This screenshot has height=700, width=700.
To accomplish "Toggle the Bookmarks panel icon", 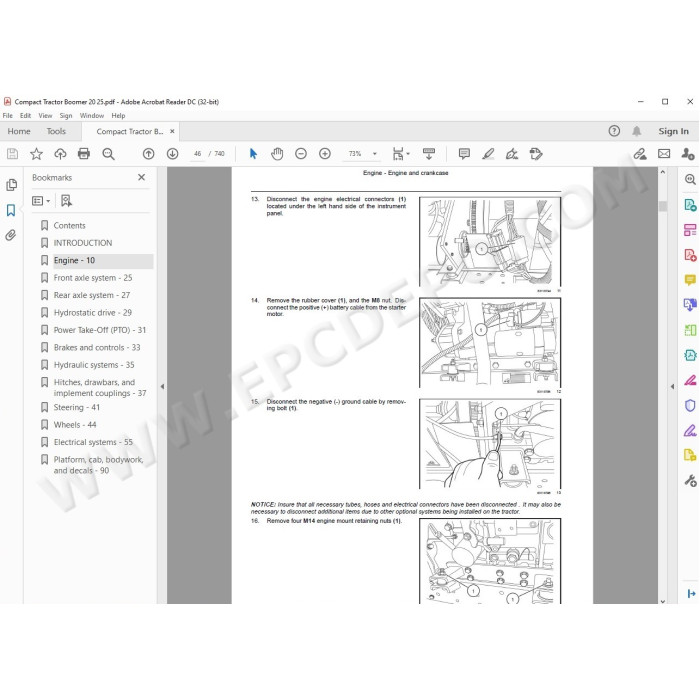I will click(11, 210).
